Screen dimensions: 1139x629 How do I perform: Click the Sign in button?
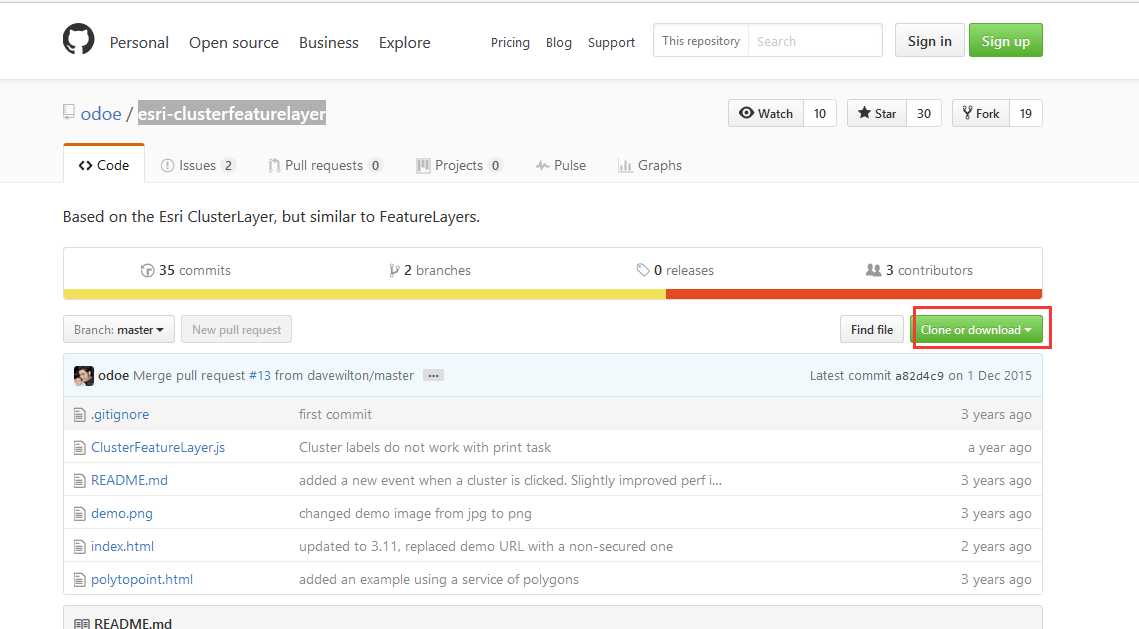click(929, 41)
